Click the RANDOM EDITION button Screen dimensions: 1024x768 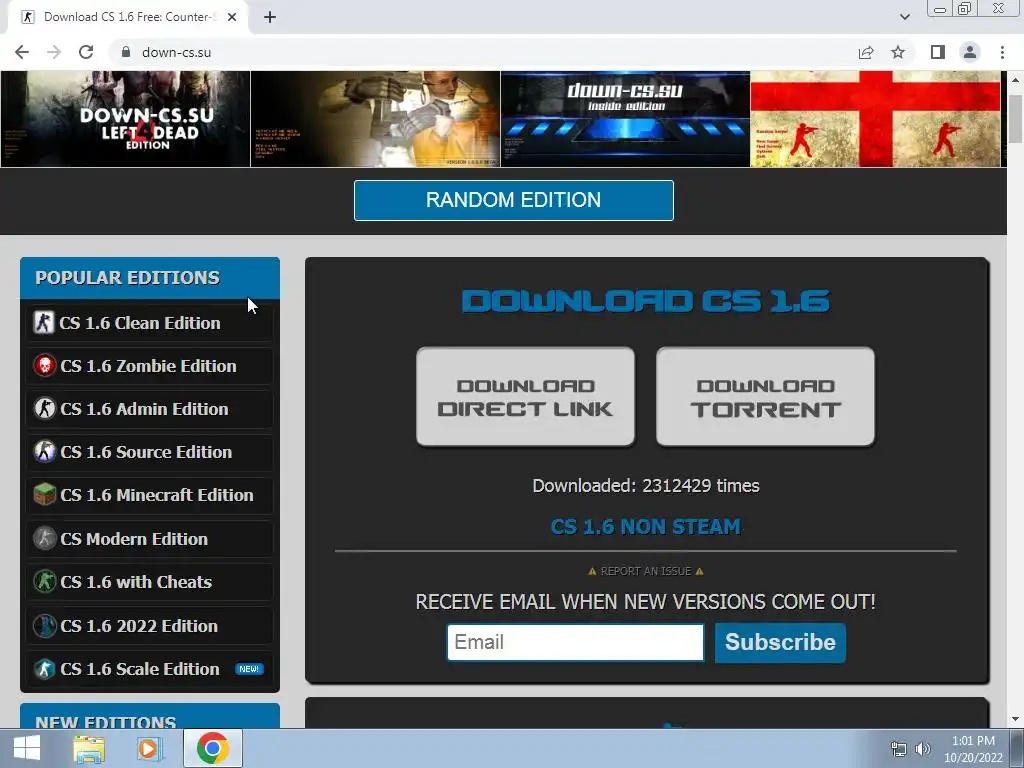[x=514, y=200]
